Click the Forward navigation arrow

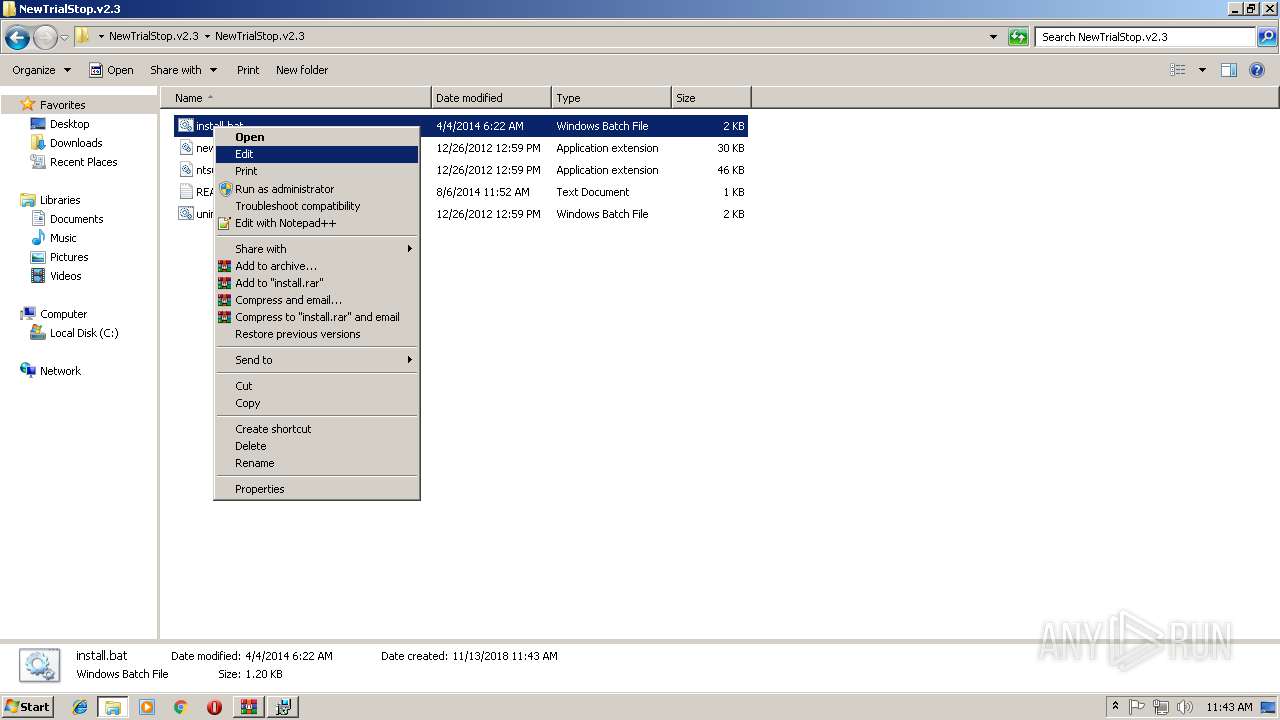point(45,38)
